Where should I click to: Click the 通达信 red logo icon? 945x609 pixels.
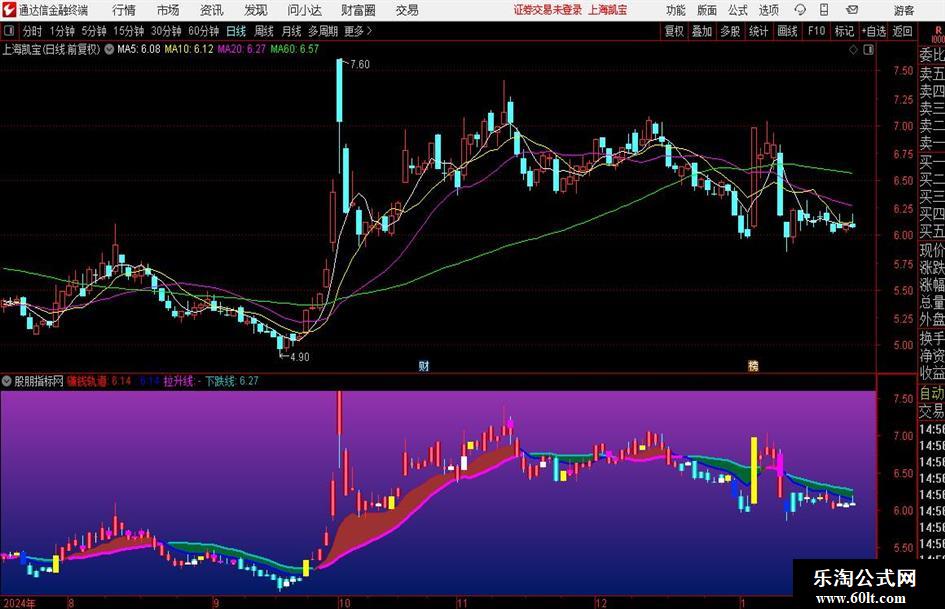9,10
